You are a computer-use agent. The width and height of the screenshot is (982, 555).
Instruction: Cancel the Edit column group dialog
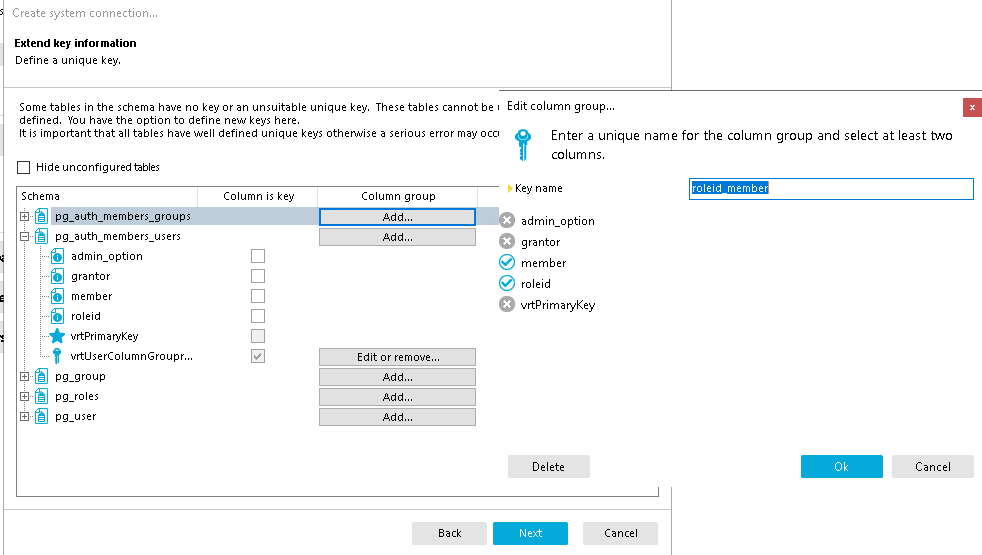click(933, 467)
